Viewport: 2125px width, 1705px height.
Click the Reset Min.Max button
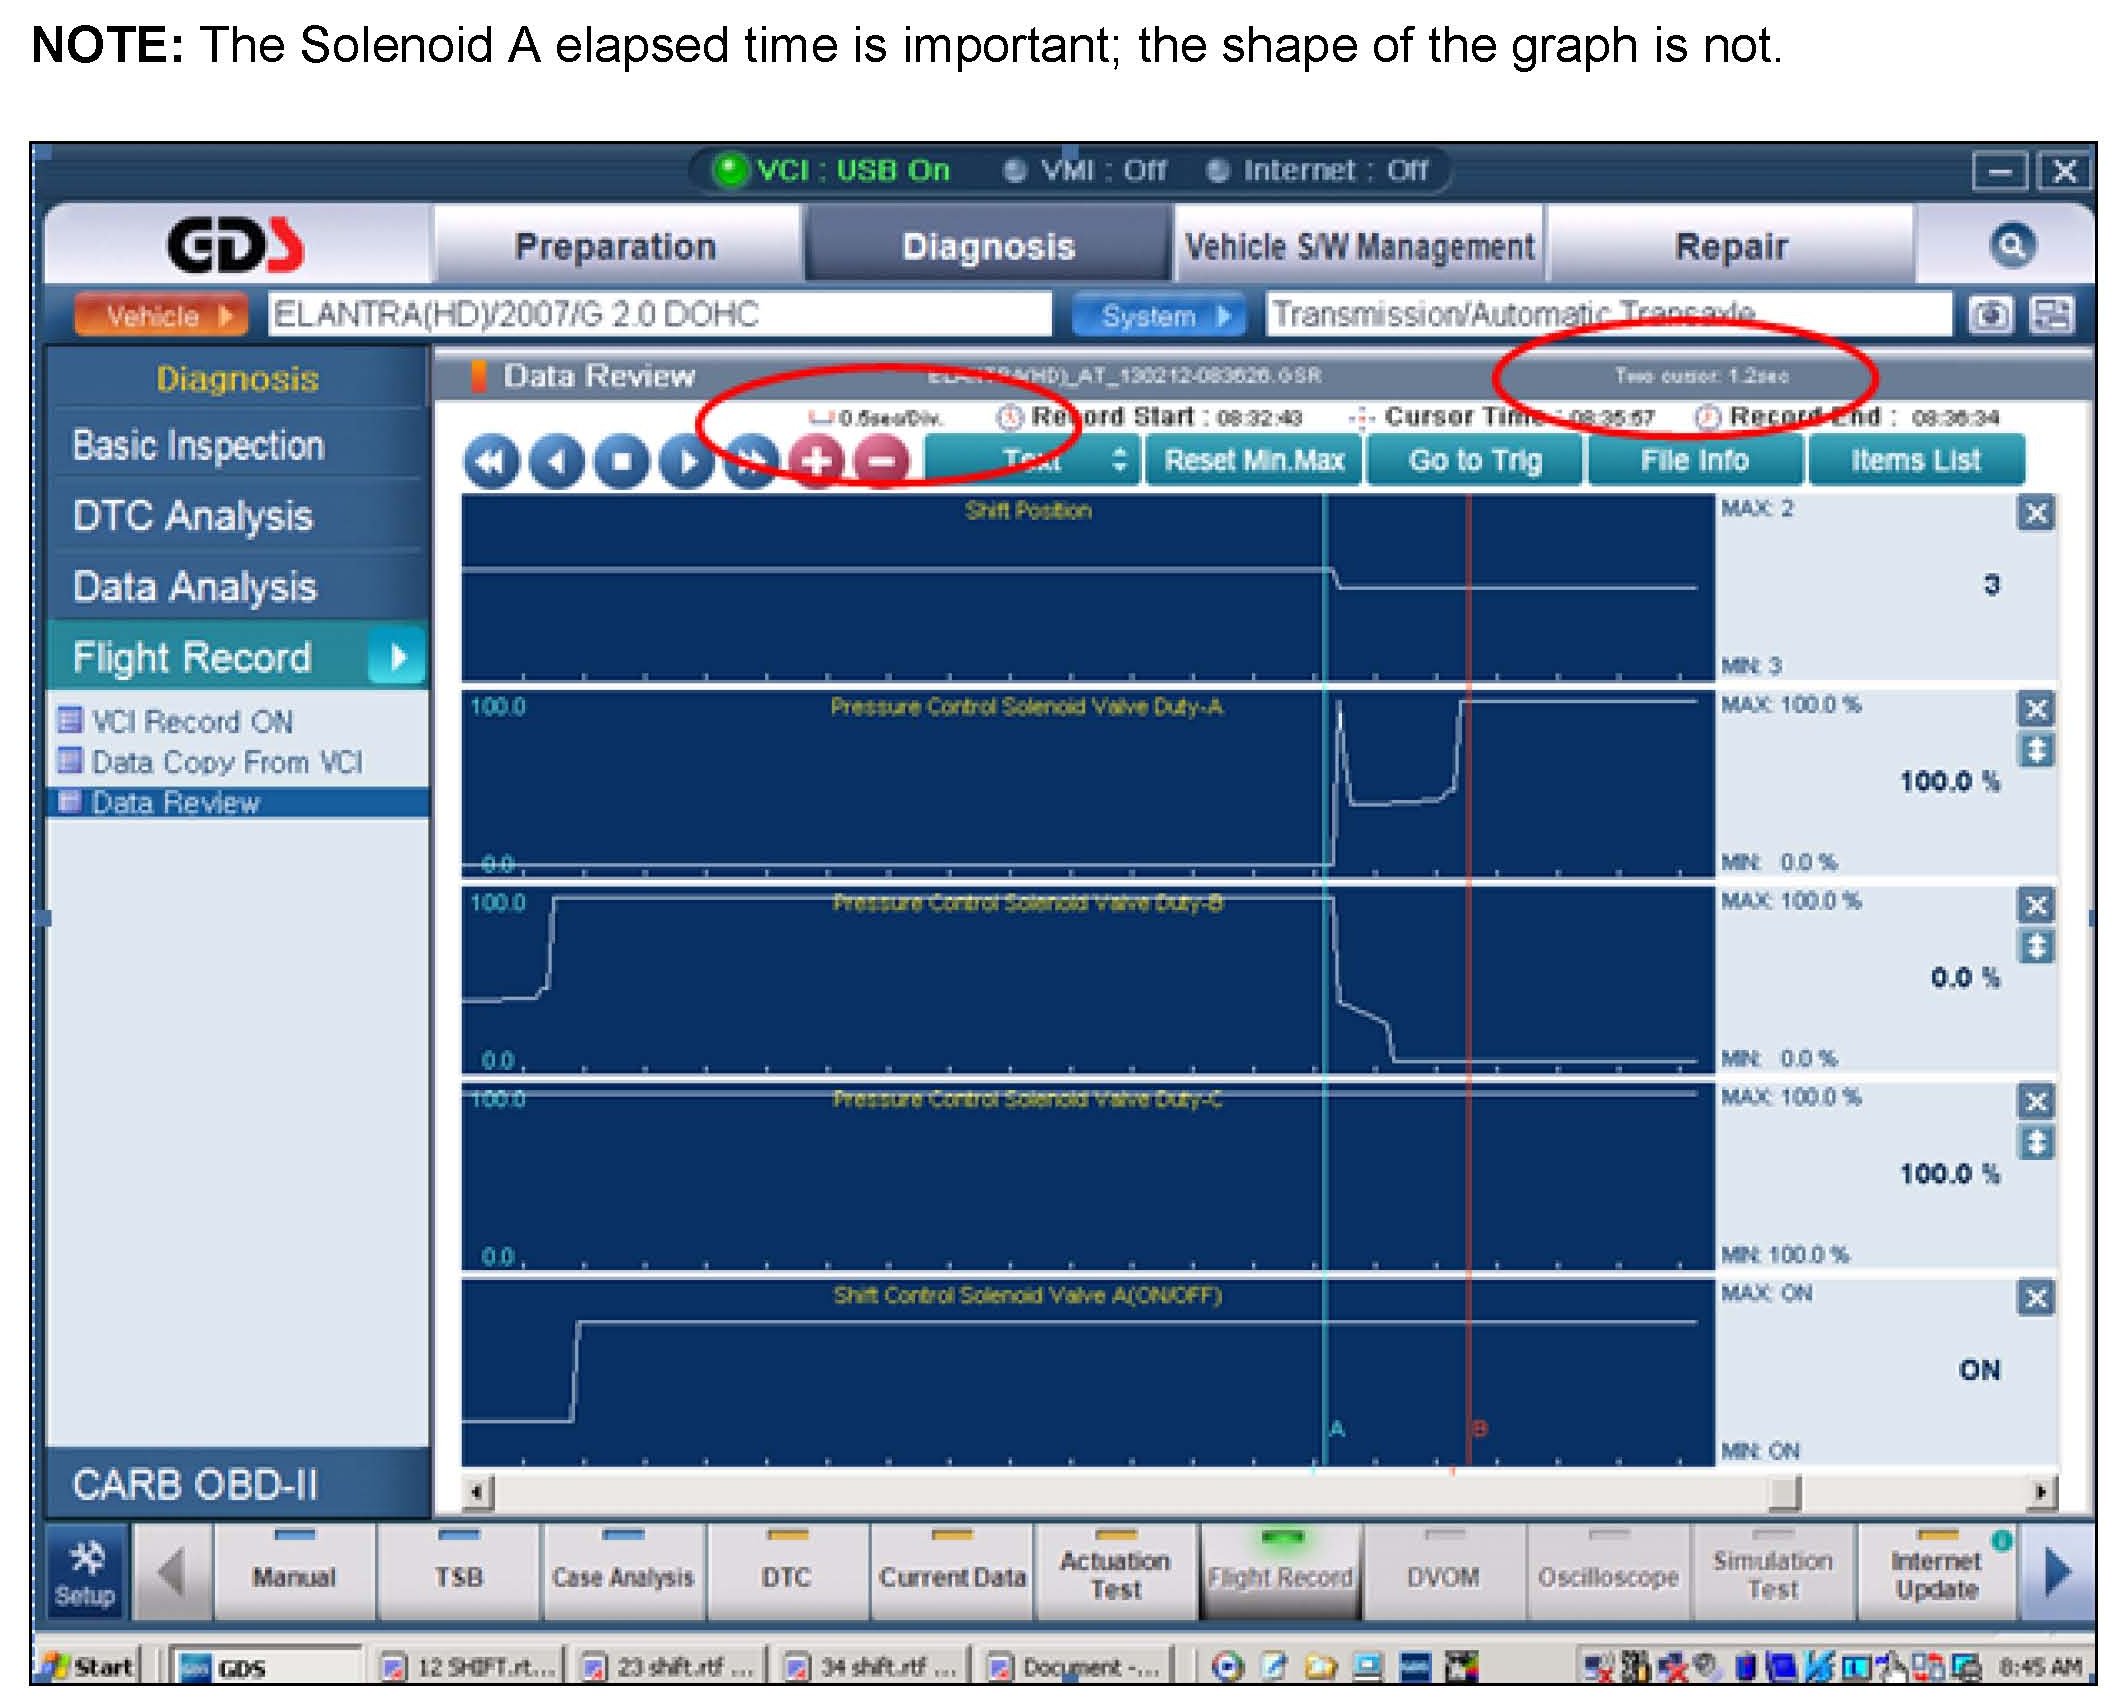(x=1253, y=461)
